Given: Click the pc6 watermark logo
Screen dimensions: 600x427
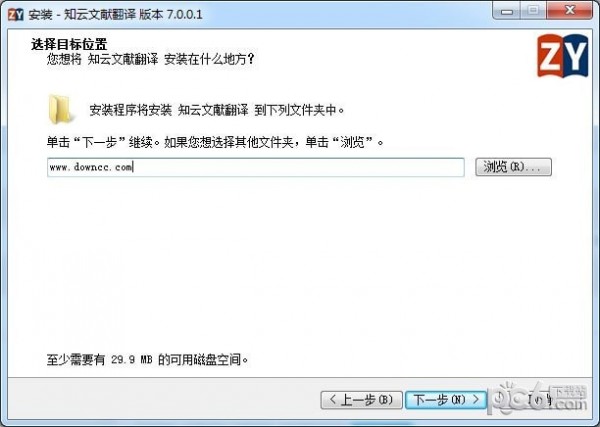Looking at the screenshot, I should pyautogui.click(x=520, y=399).
